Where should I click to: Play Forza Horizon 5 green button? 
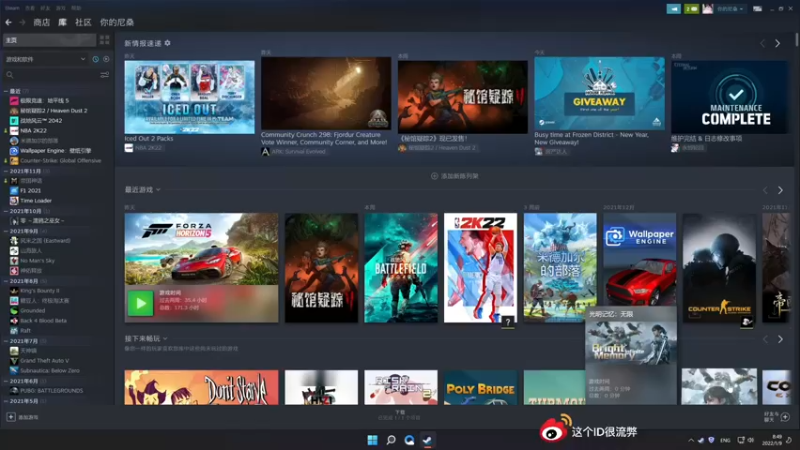point(140,304)
